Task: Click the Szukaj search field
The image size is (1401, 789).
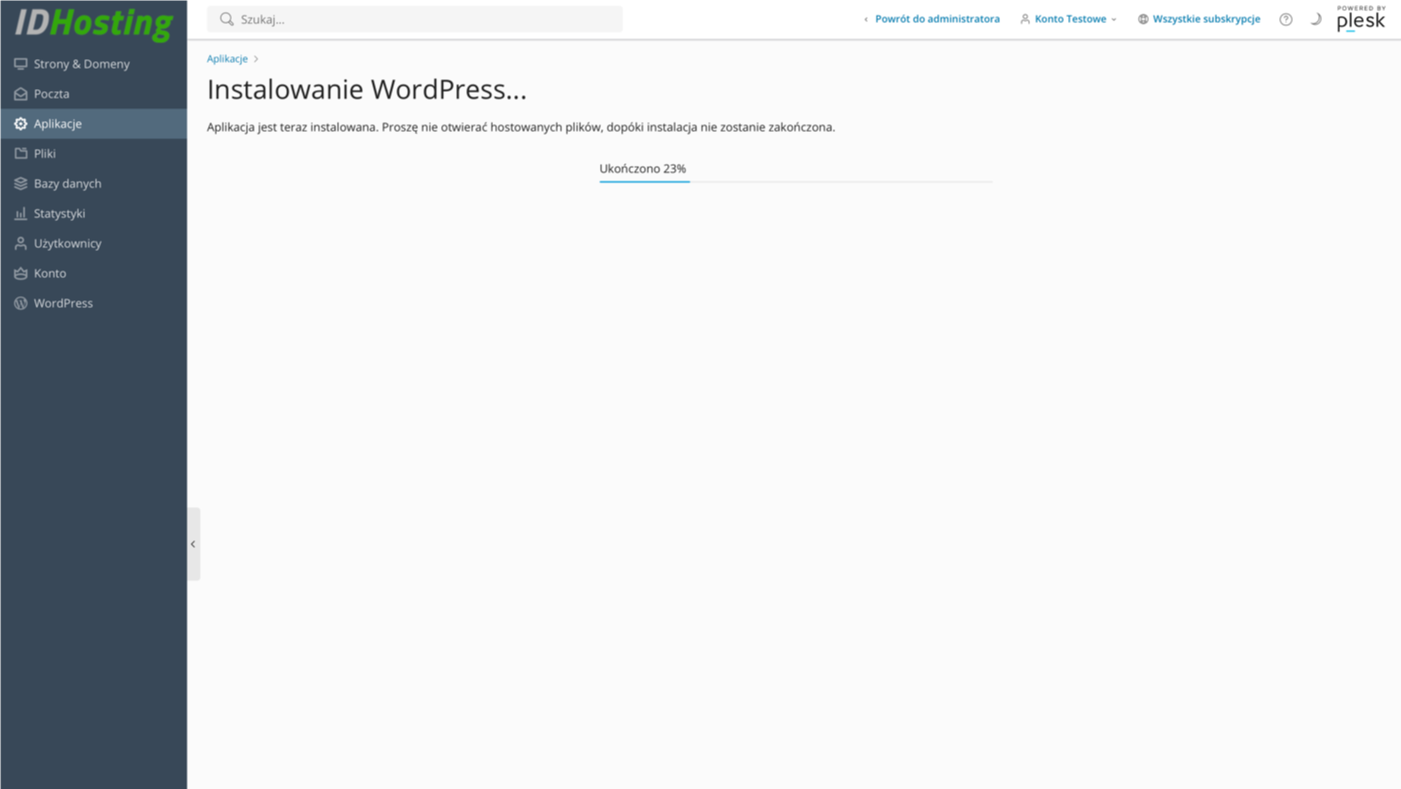Action: (x=414, y=19)
